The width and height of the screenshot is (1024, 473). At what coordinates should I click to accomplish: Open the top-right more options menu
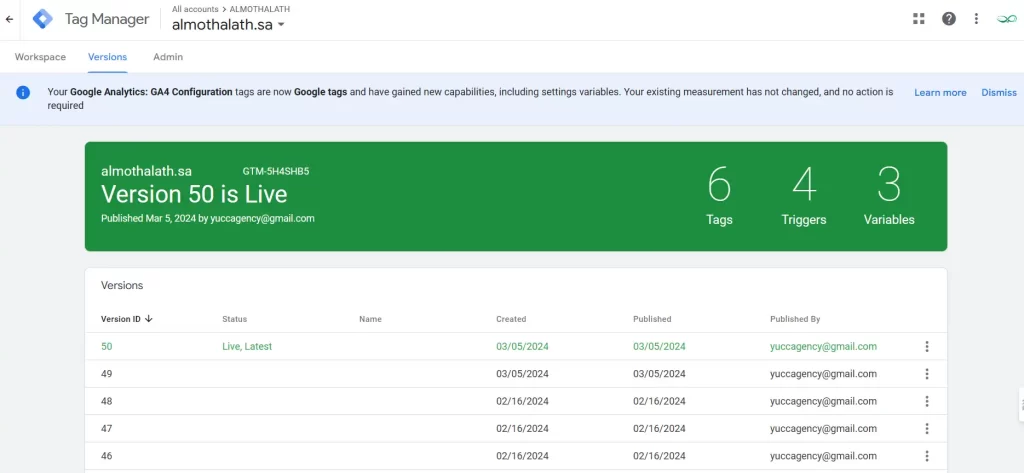(977, 19)
